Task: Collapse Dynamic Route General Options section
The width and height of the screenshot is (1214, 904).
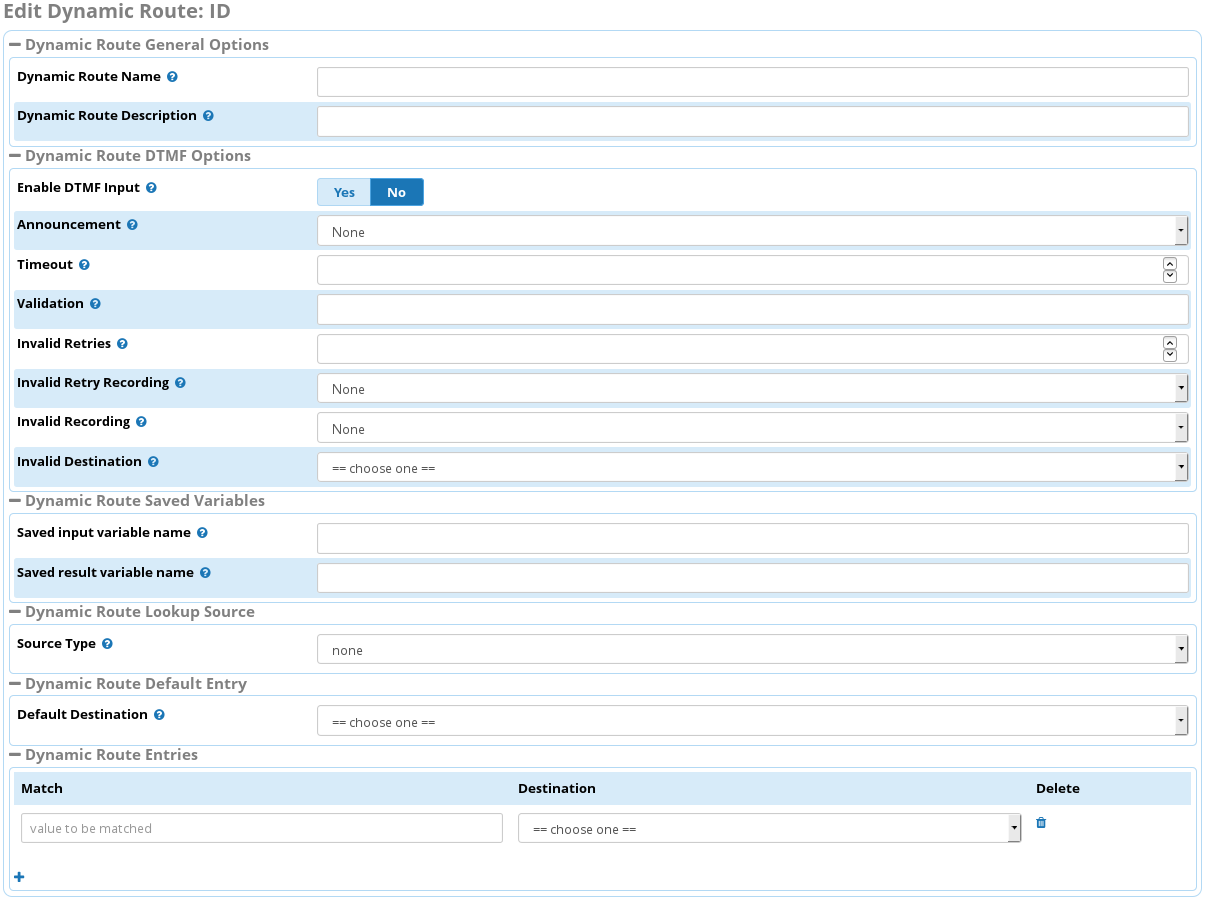Action: coord(15,45)
